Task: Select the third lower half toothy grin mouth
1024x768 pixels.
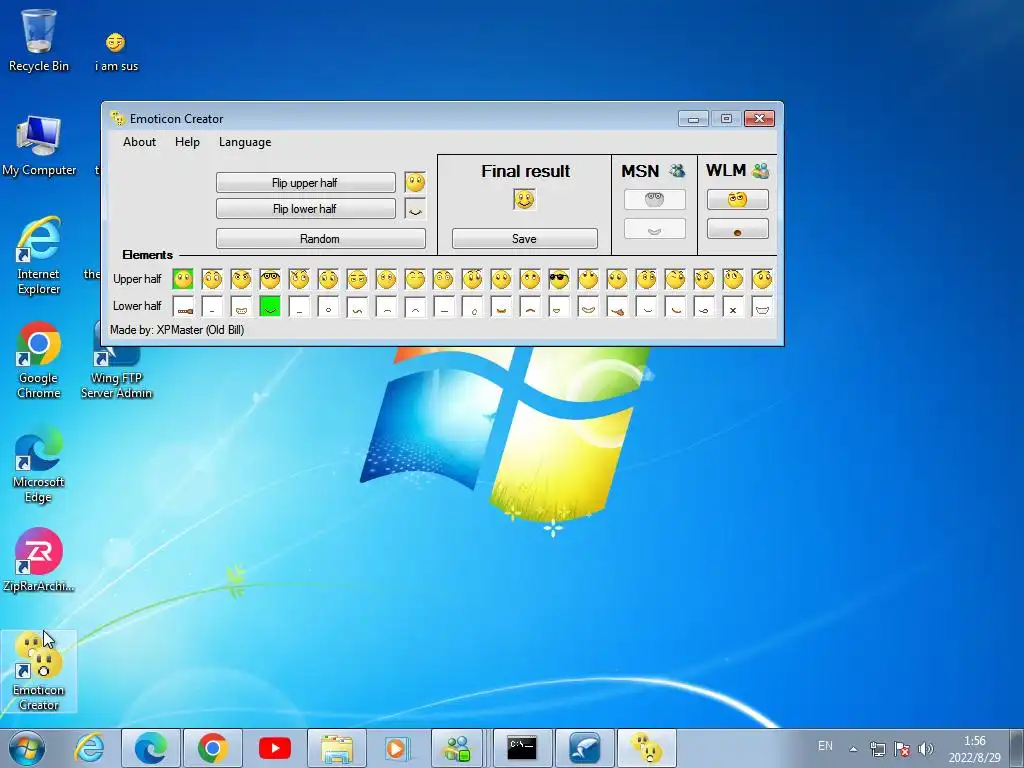Action: point(240,306)
